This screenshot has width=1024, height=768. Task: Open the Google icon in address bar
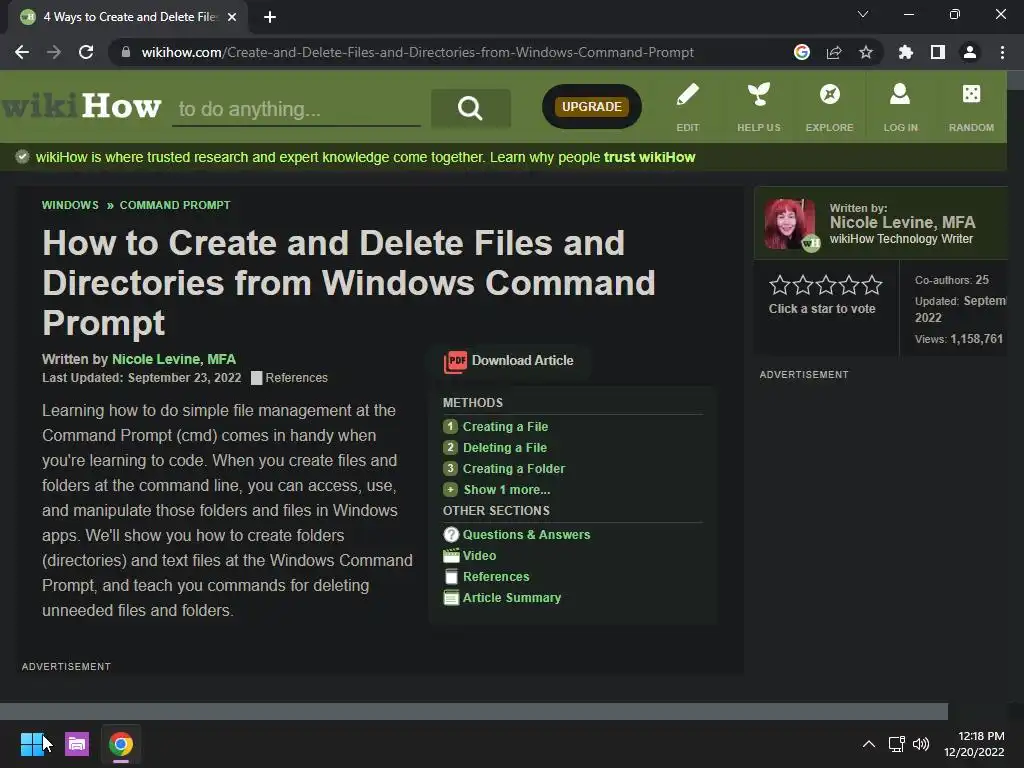pyautogui.click(x=801, y=52)
